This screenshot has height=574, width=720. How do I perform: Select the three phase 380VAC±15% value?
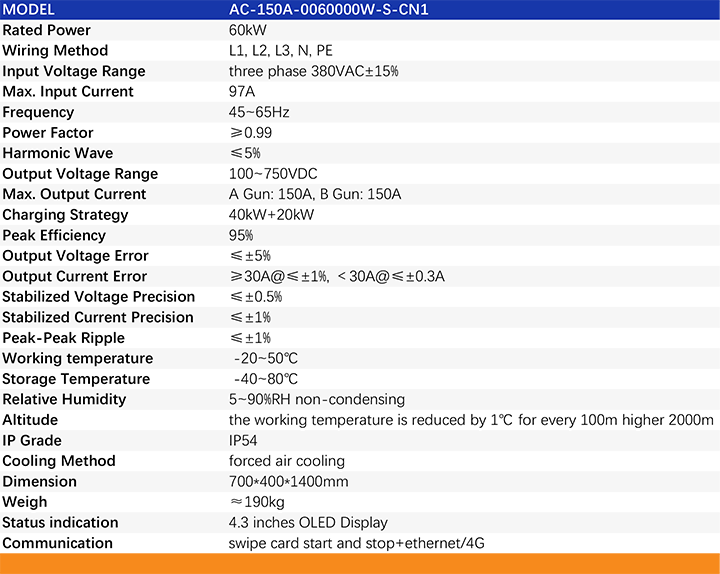pyautogui.click(x=314, y=71)
